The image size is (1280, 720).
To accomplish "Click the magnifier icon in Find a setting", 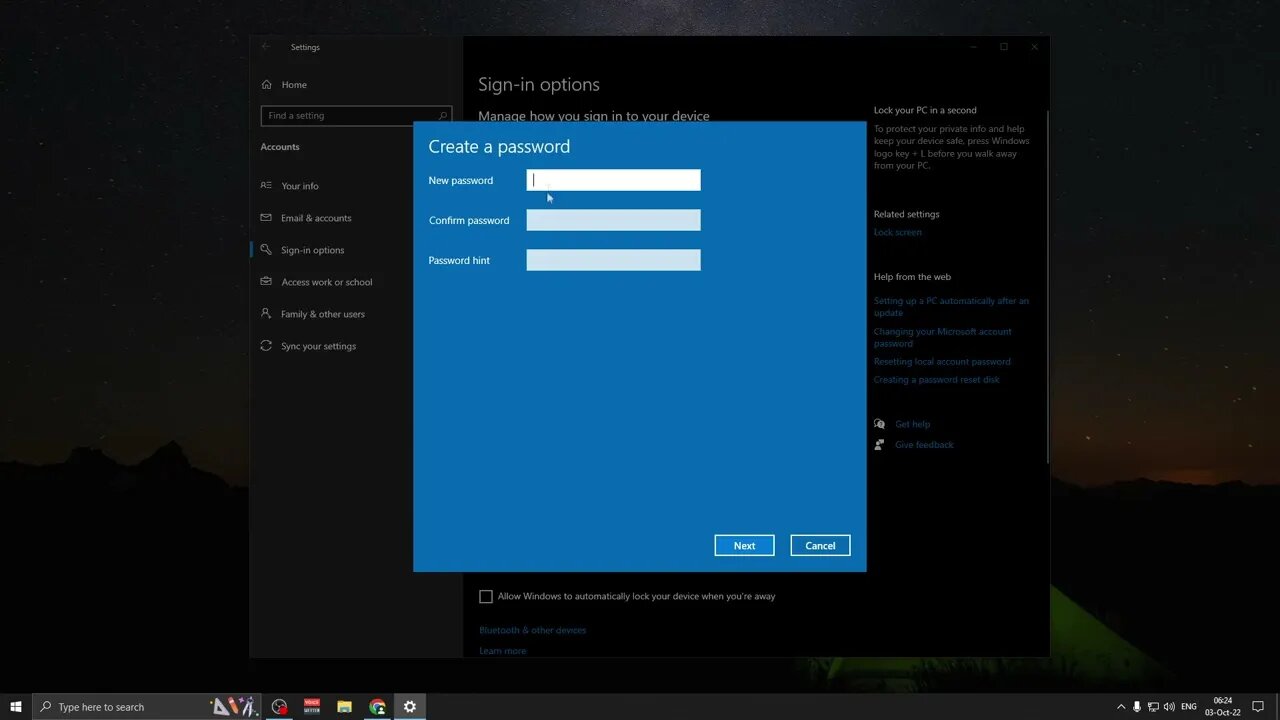I will 442,116.
